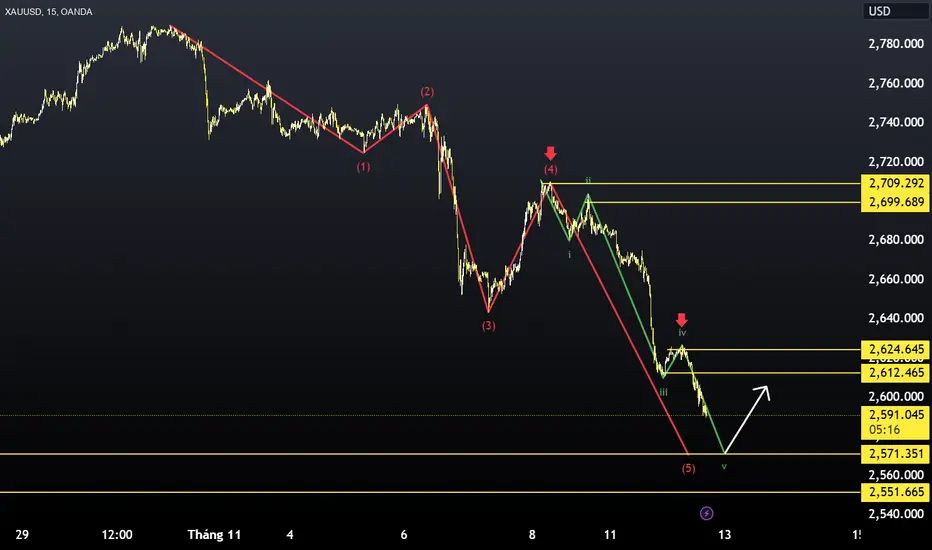Select the wave (1) label
The height and width of the screenshot is (550, 932).
point(363,167)
